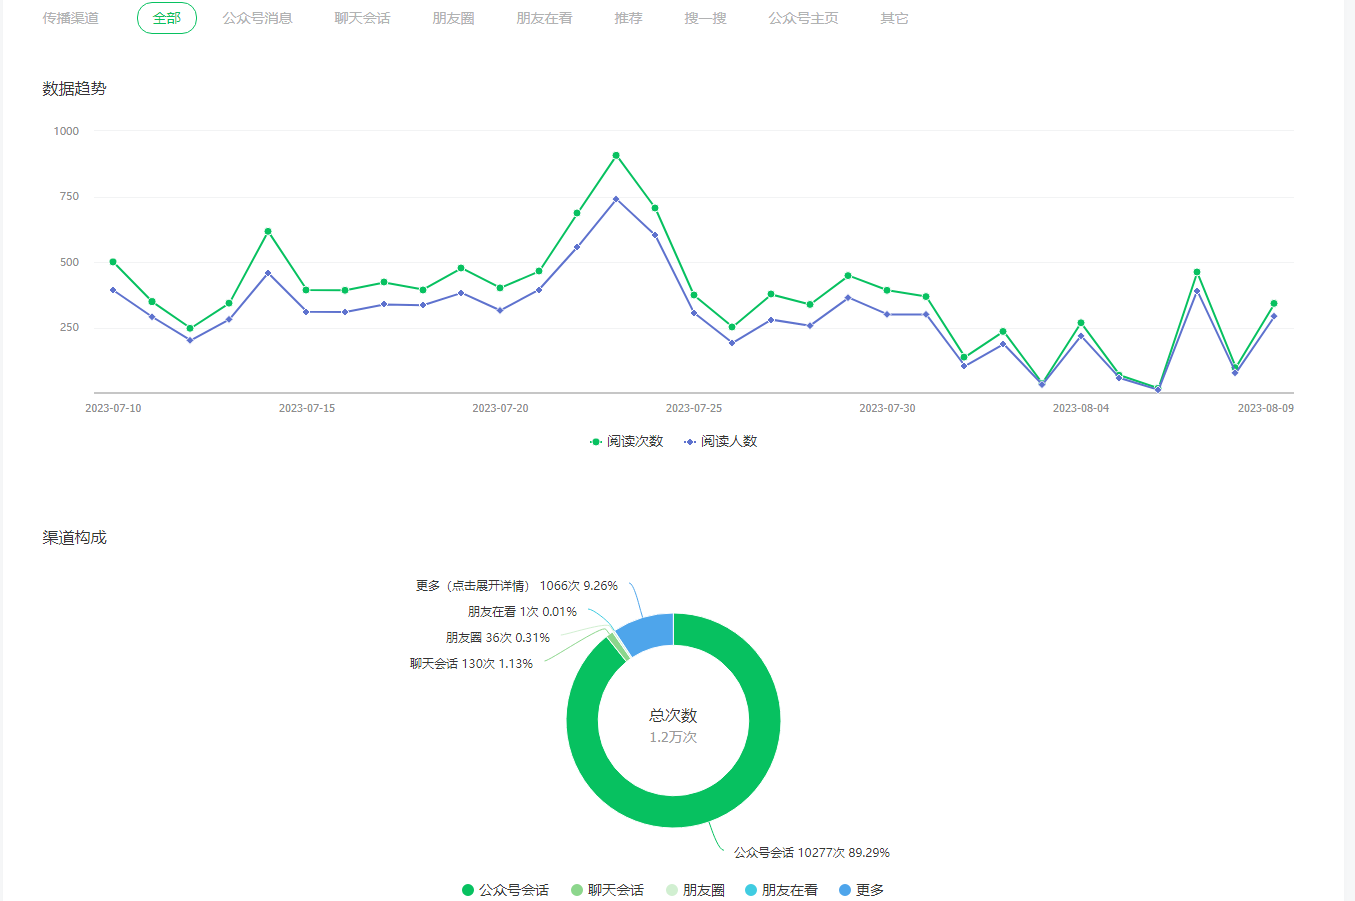Toggle 聊天会话 legend item below donut
Screen dimensions: 1355x901
[607, 889]
